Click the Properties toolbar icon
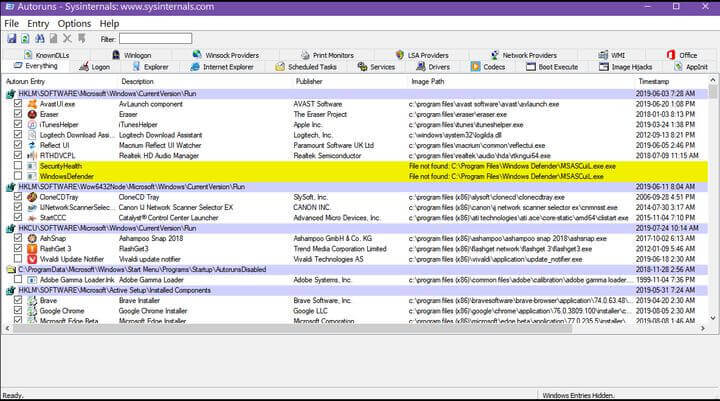 click(x=54, y=39)
